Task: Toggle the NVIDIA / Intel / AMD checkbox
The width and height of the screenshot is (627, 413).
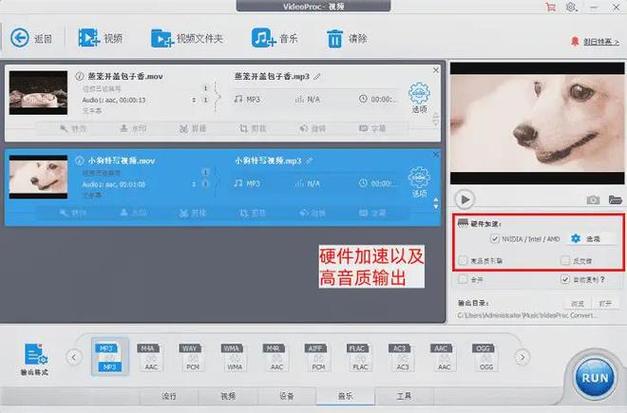Action: pos(495,240)
